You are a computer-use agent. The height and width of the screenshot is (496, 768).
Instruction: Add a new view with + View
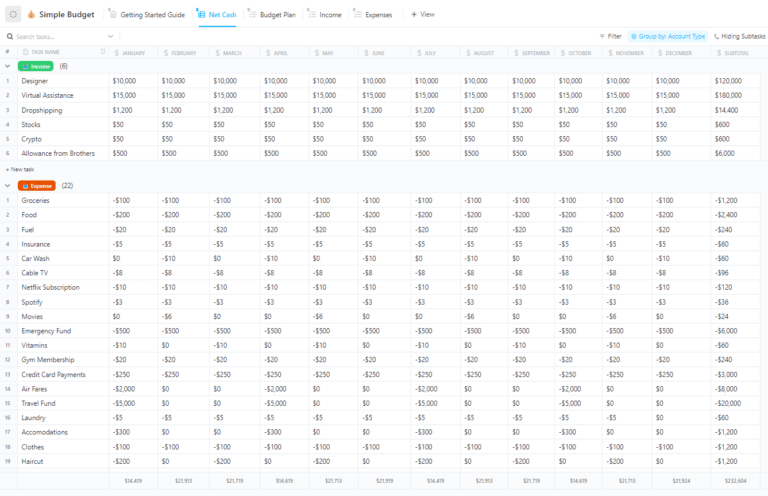(423, 15)
